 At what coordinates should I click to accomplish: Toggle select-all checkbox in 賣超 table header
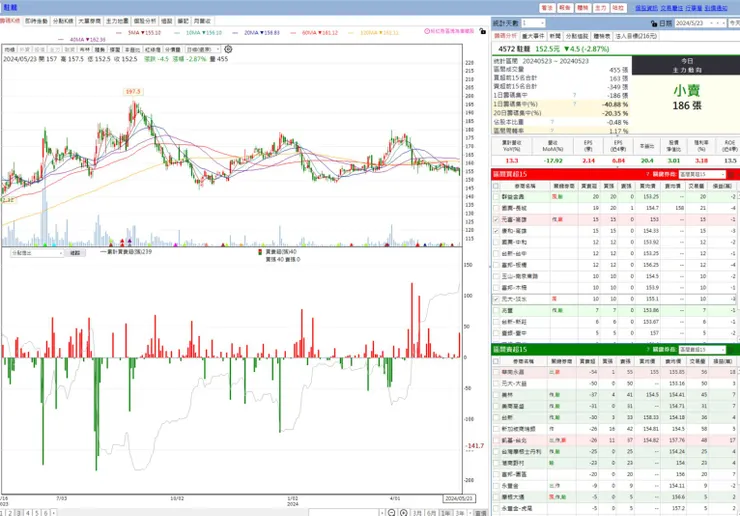coord(496,361)
